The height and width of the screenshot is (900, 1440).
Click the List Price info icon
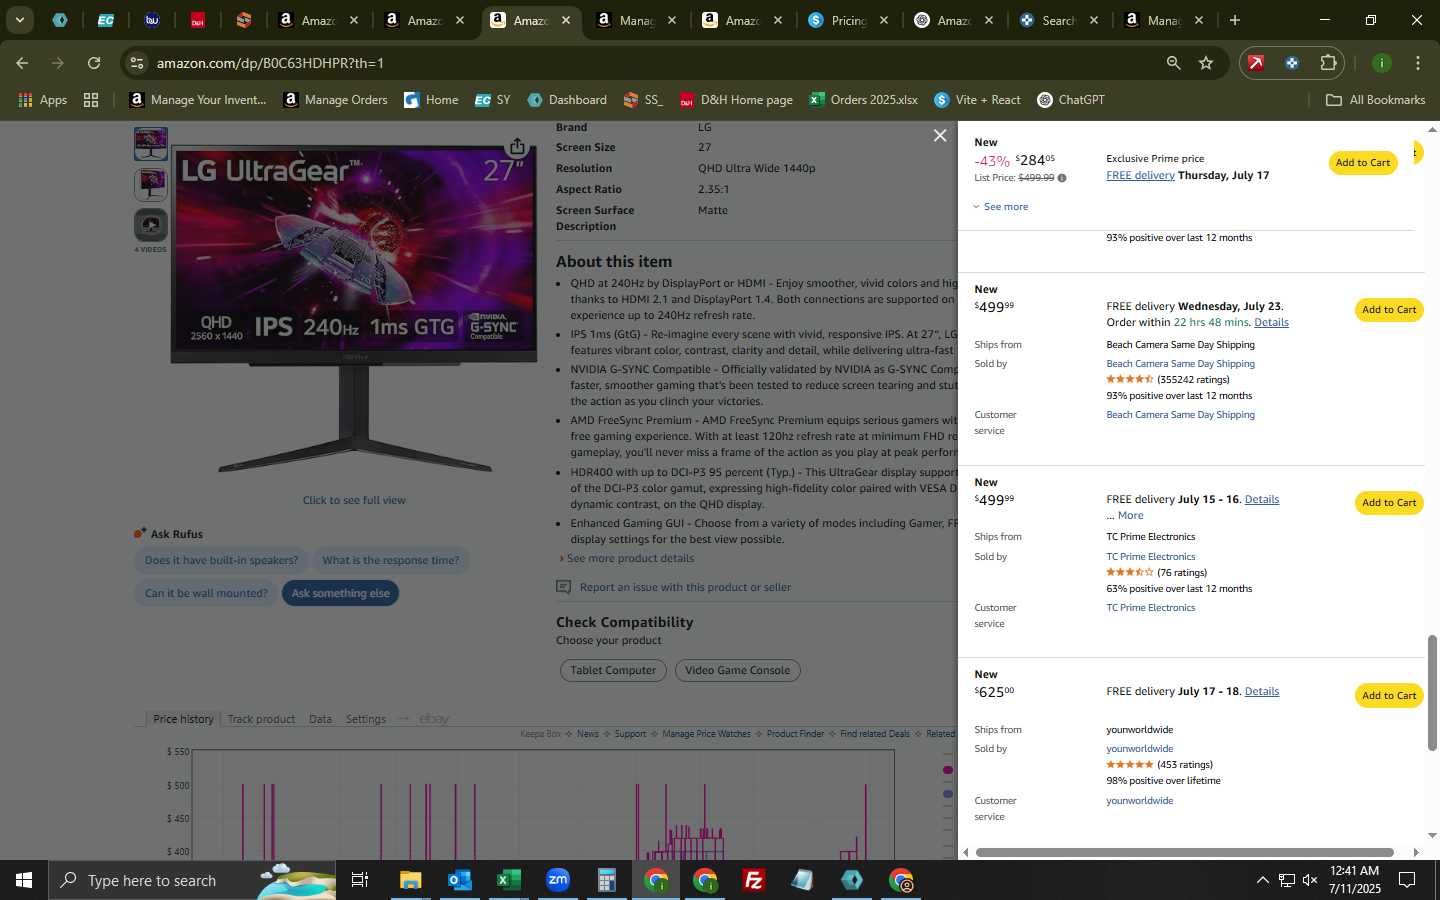(1062, 178)
